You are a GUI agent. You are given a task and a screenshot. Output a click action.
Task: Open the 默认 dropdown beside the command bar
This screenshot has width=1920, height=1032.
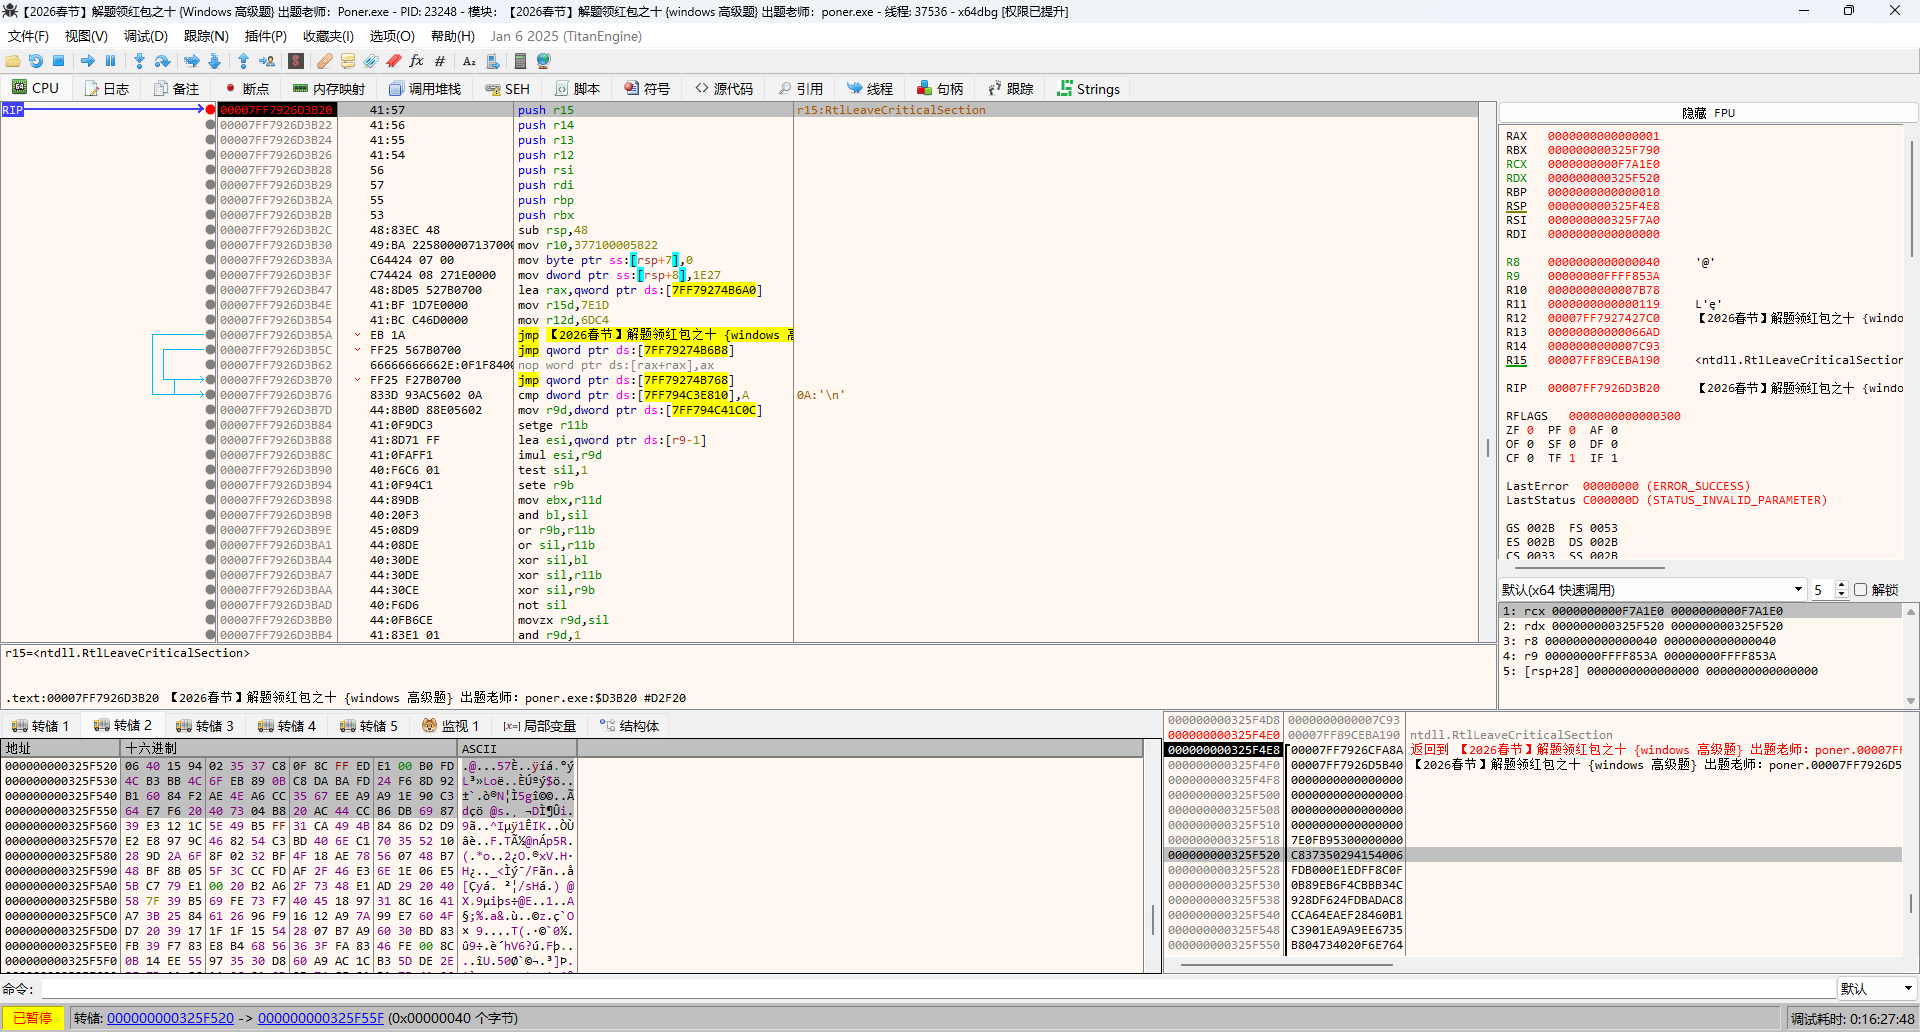tap(1876, 989)
